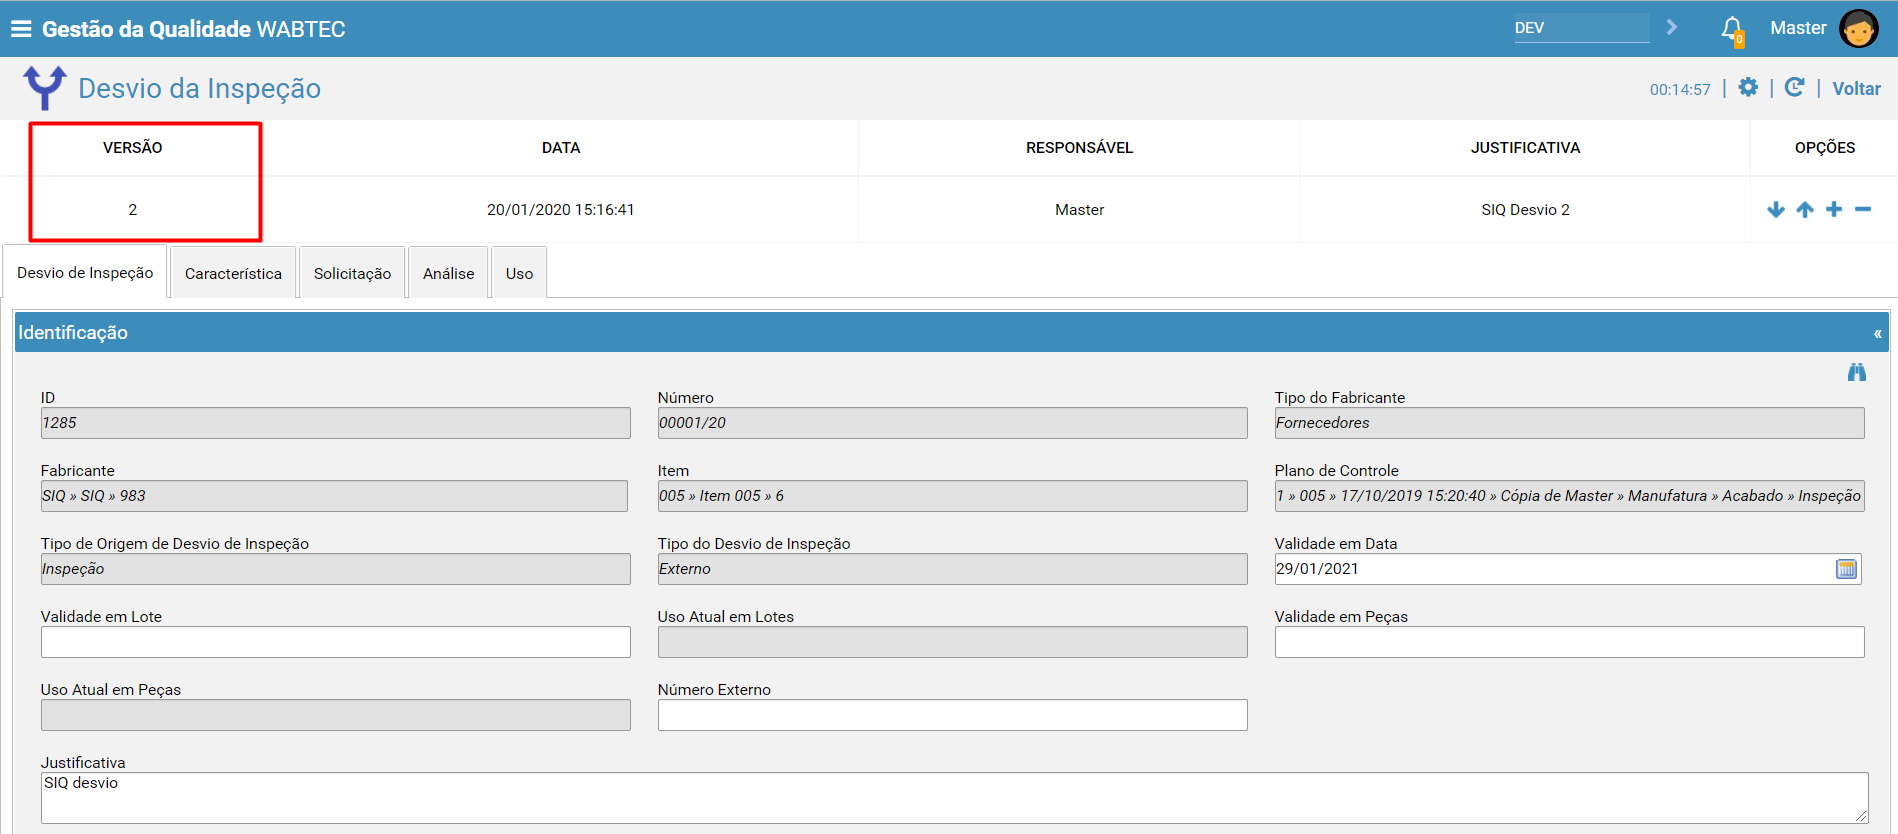Click the Número Externo field
The image size is (1898, 834).
pos(952,715)
